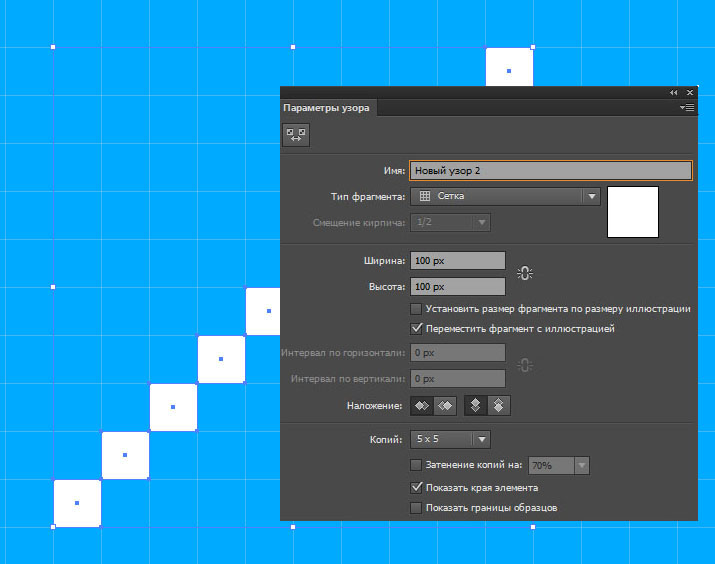This screenshot has width=715, height=564.
Task: Enable 'Затенение копий на' checkbox
Action: (417, 465)
